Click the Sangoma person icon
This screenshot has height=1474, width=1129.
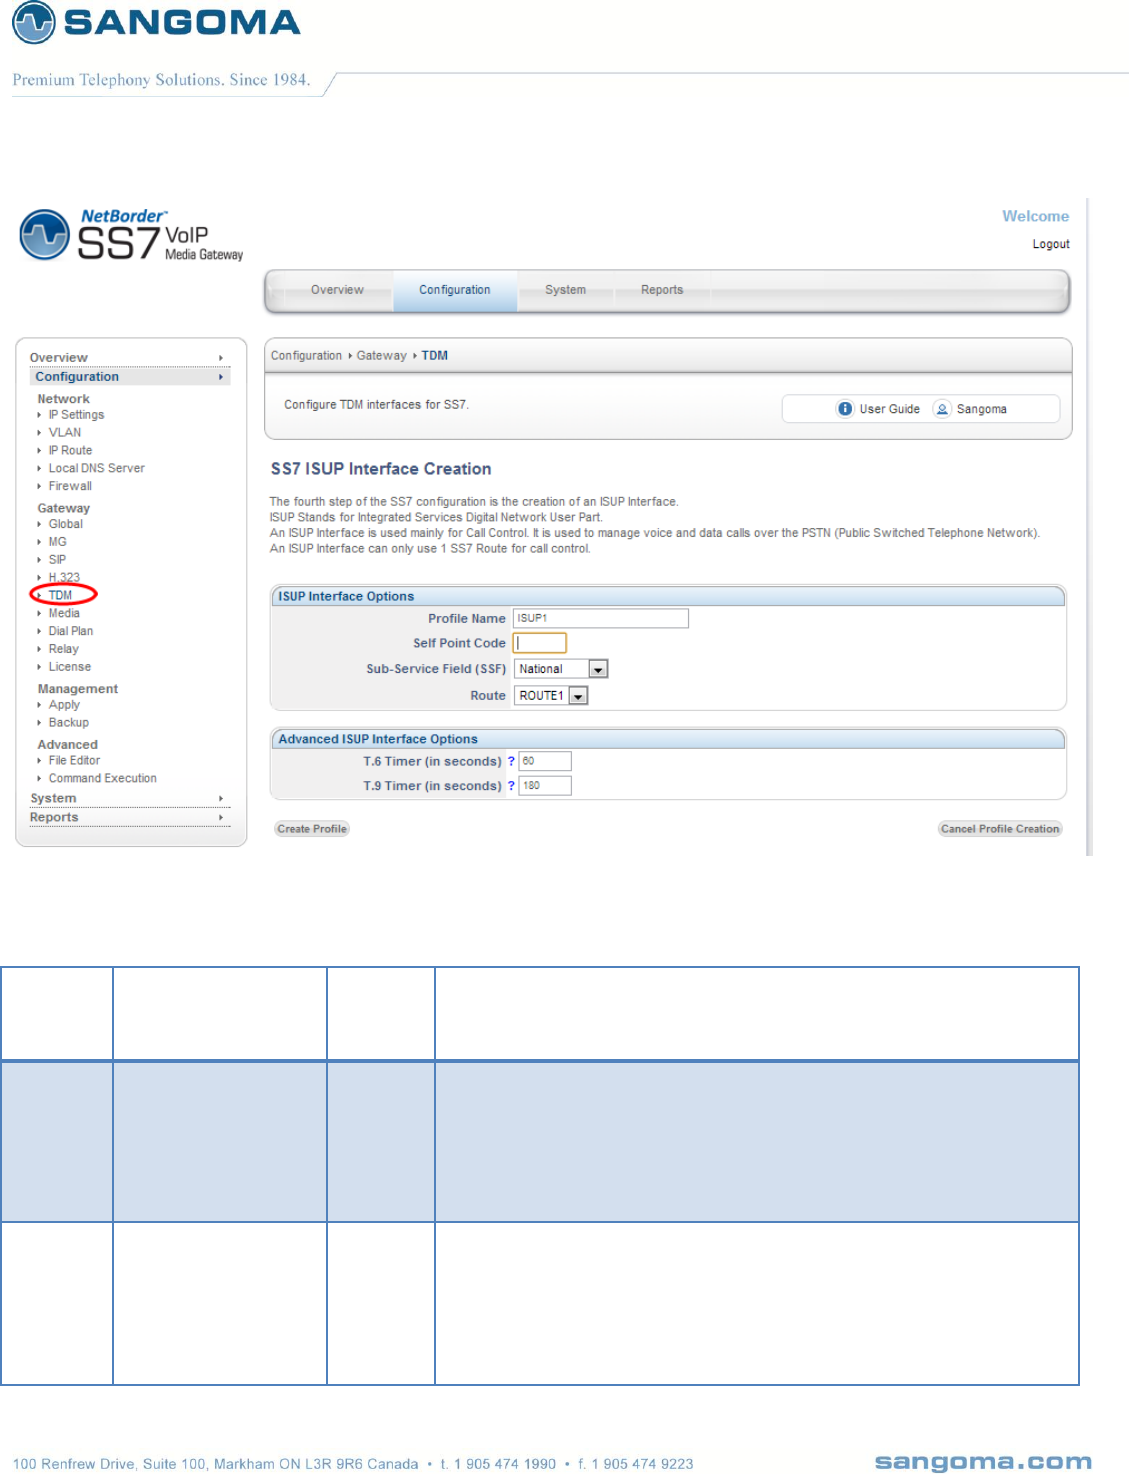[942, 408]
